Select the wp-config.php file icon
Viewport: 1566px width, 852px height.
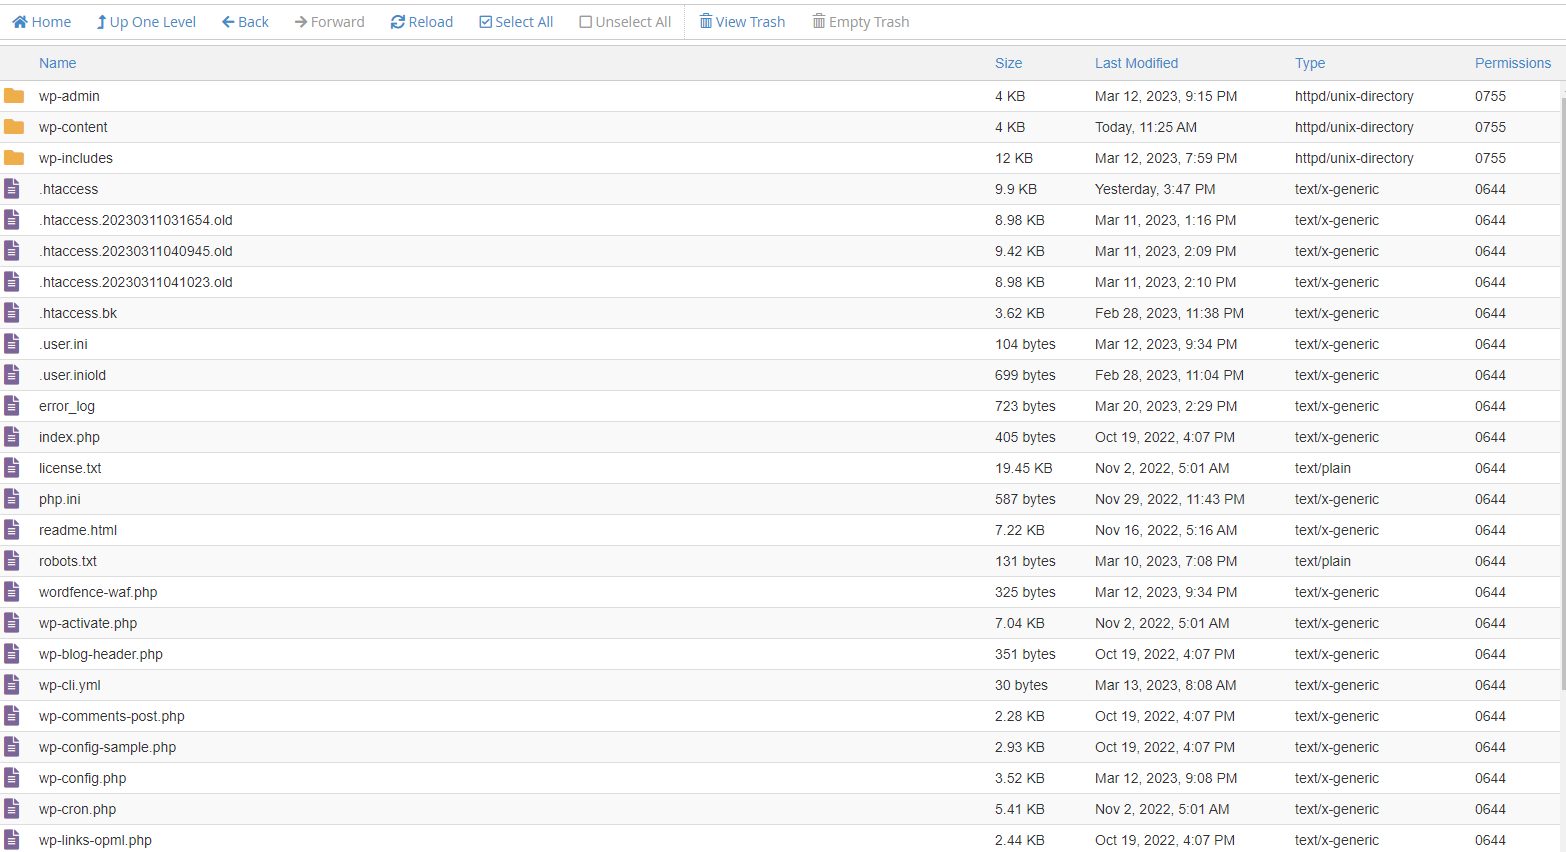coord(12,778)
